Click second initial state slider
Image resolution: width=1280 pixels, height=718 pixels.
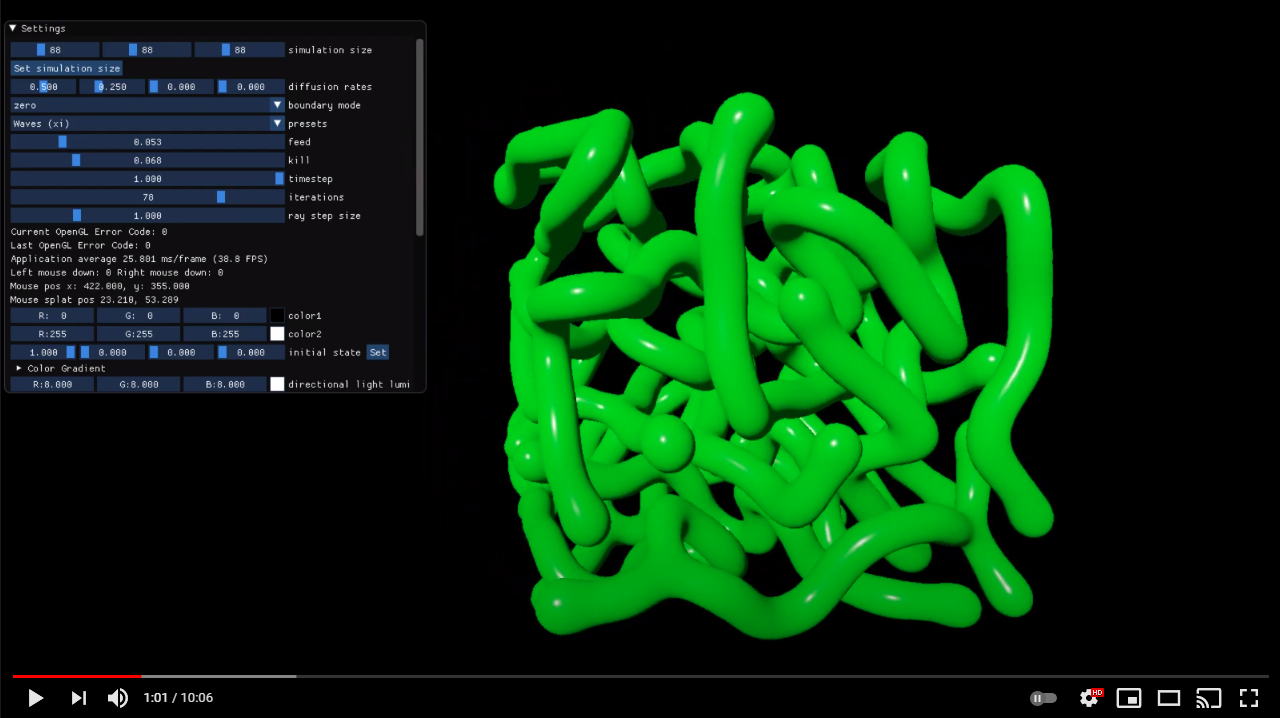(x=112, y=352)
